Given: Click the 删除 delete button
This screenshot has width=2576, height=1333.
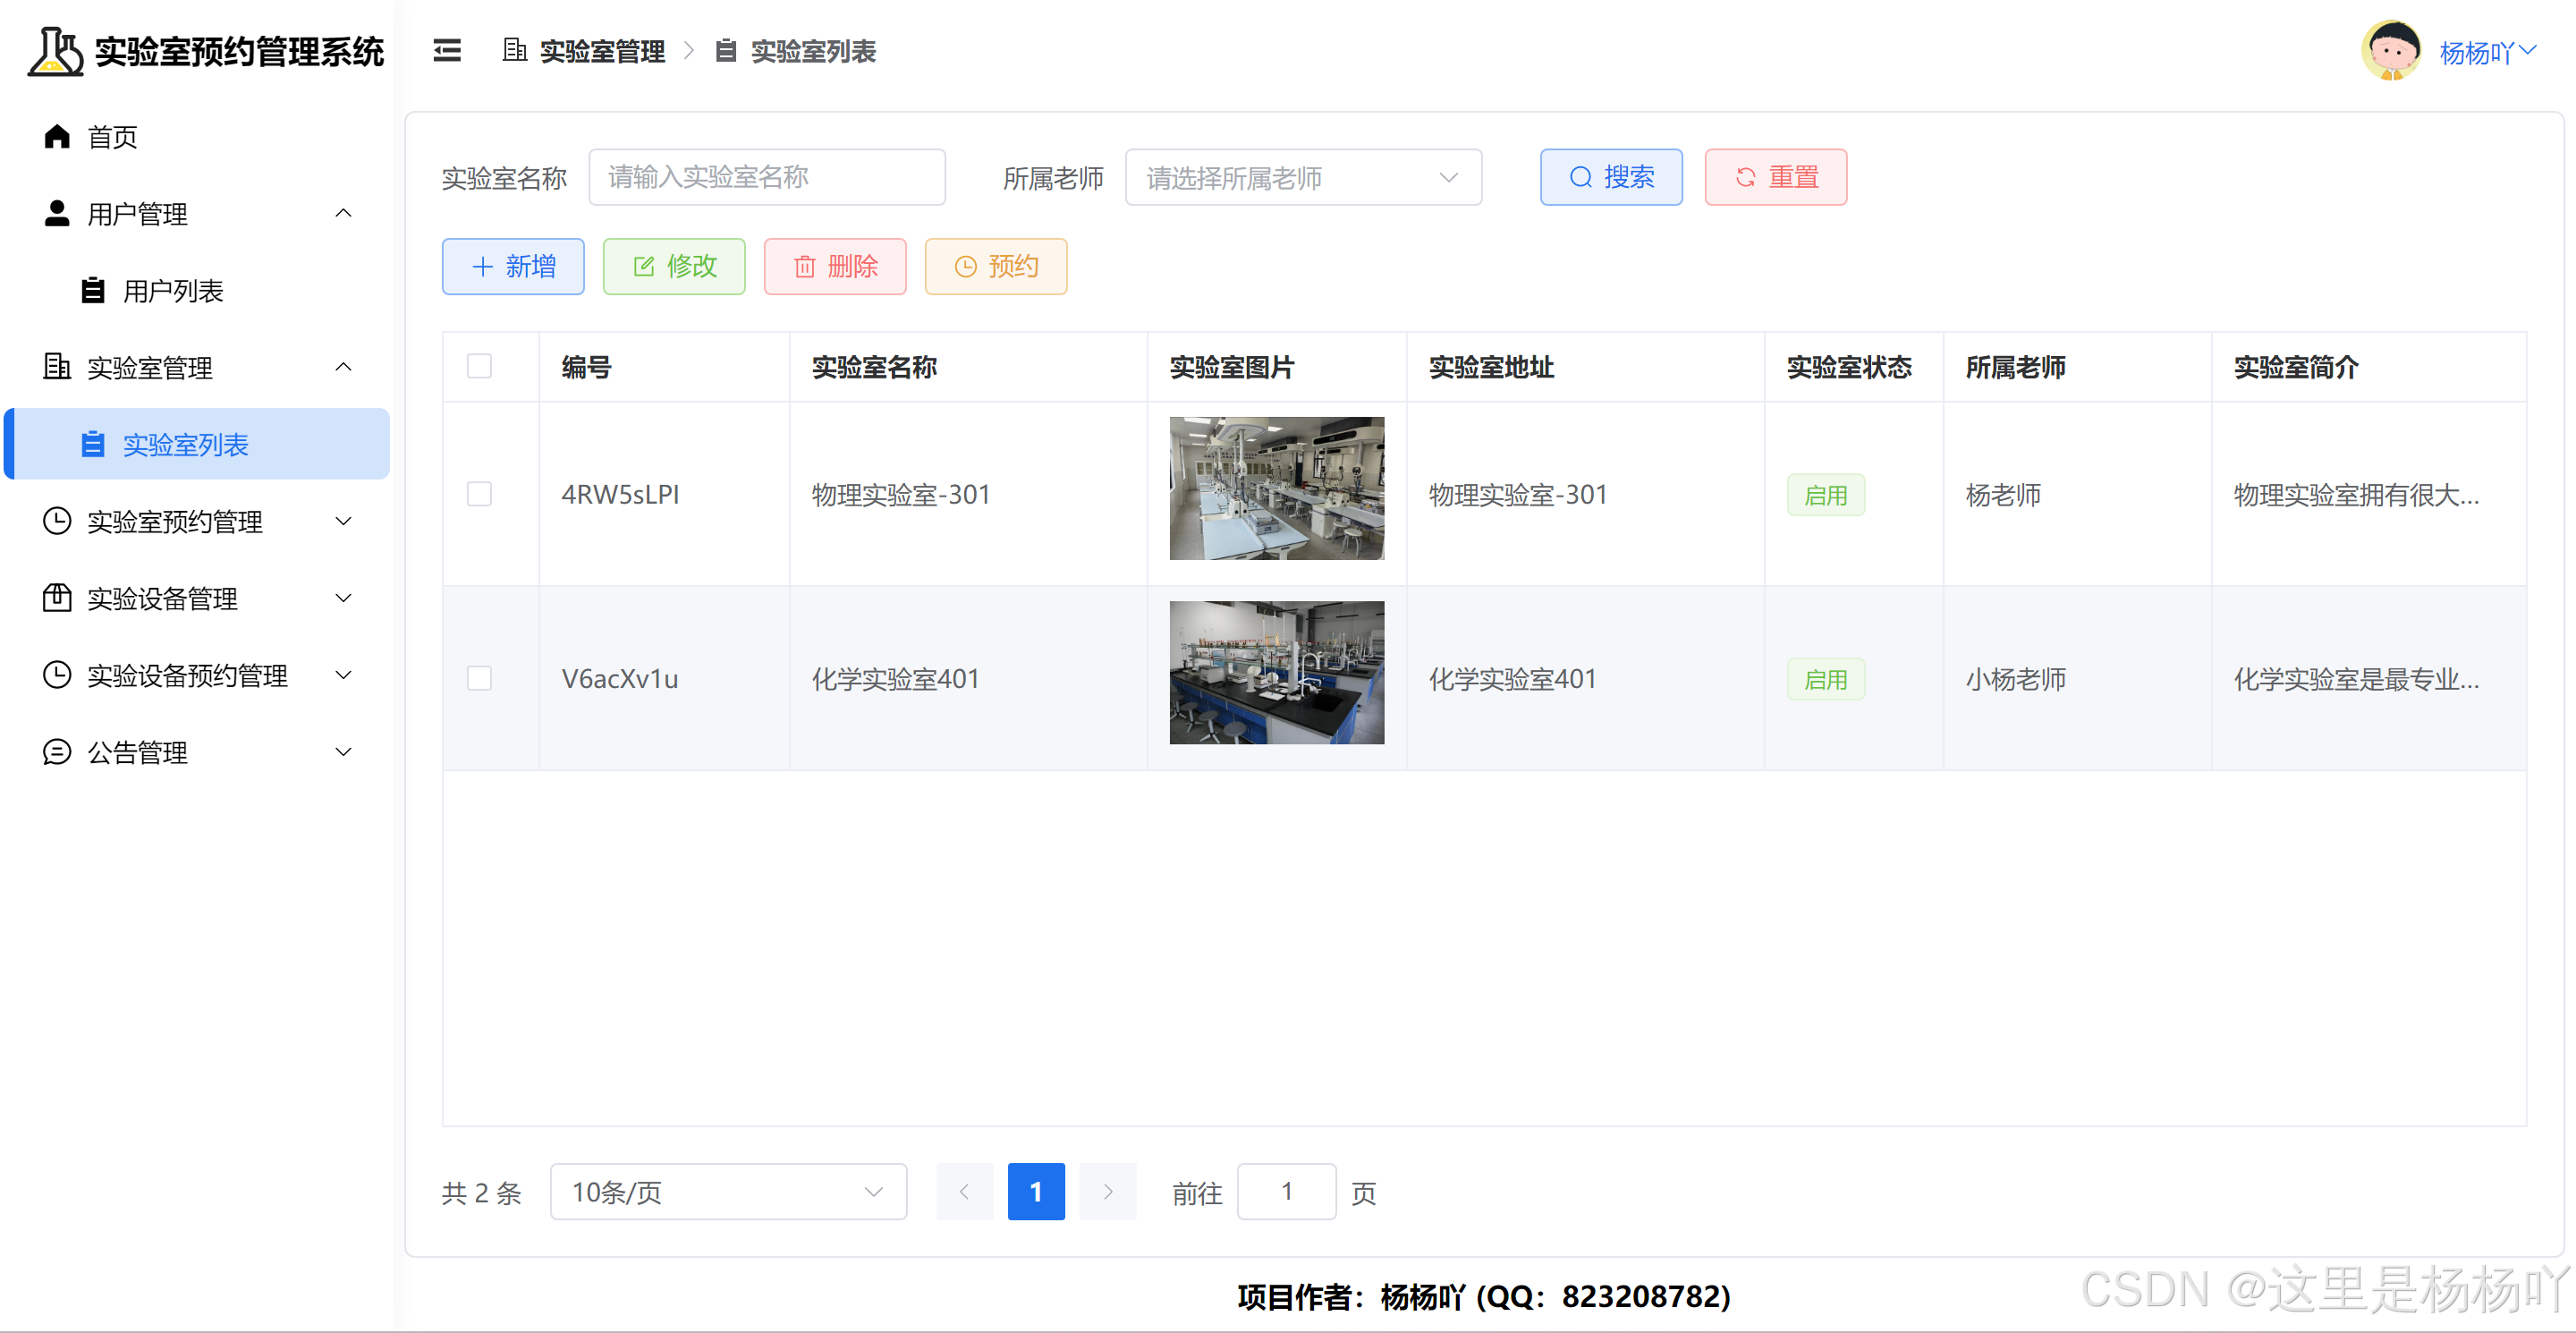Looking at the screenshot, I should tap(835, 266).
